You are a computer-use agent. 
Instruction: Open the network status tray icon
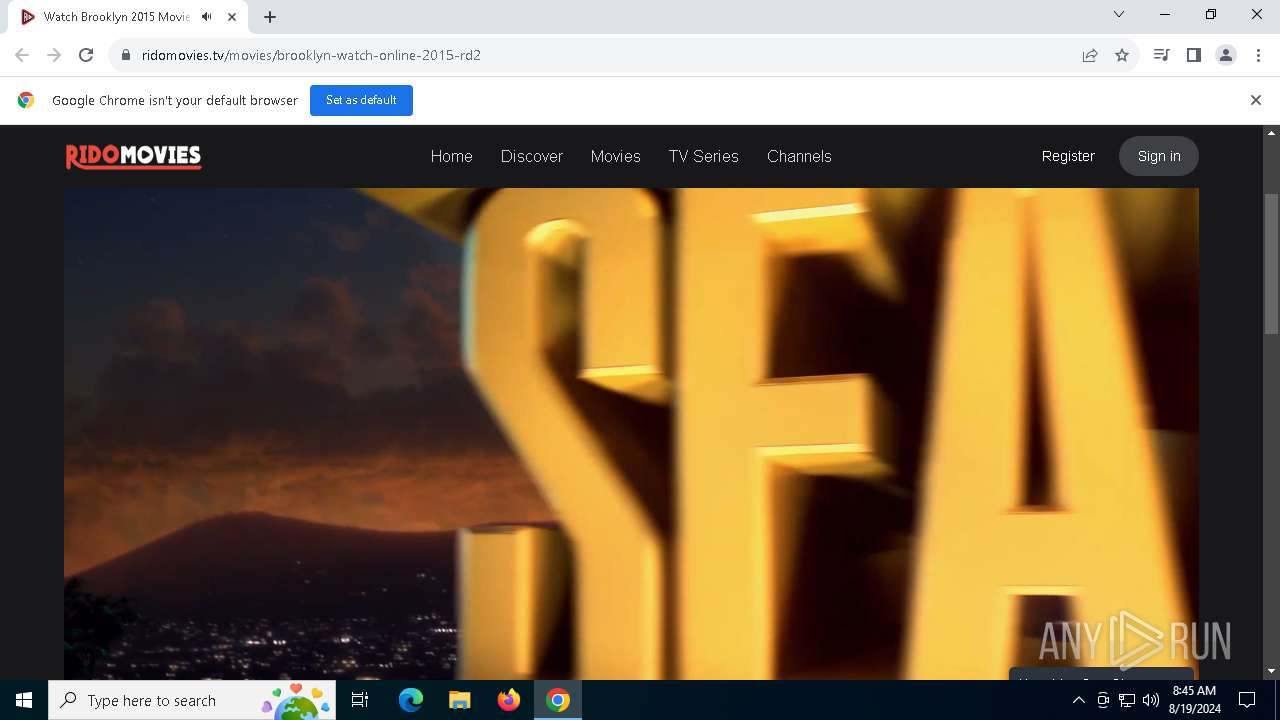coord(1127,700)
